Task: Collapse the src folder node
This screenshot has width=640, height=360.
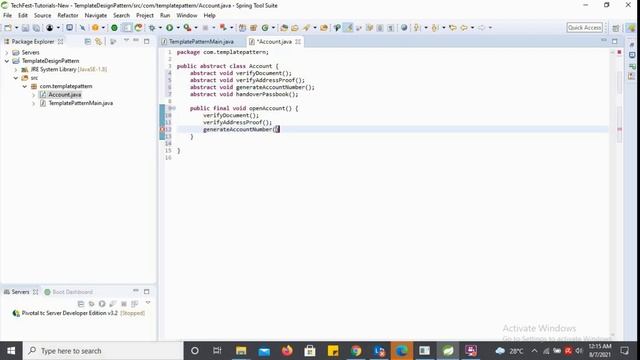Action: 16,78
